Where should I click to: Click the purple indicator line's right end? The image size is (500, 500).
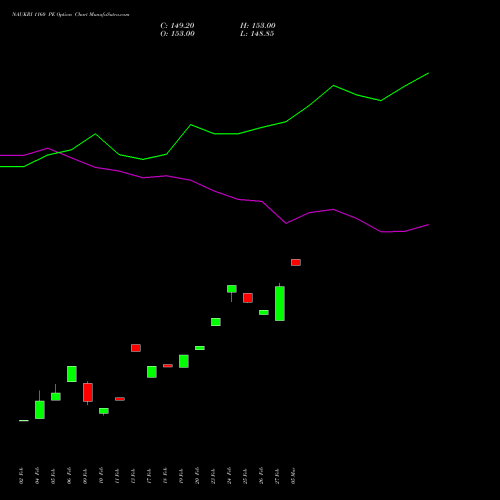[x=428, y=225]
